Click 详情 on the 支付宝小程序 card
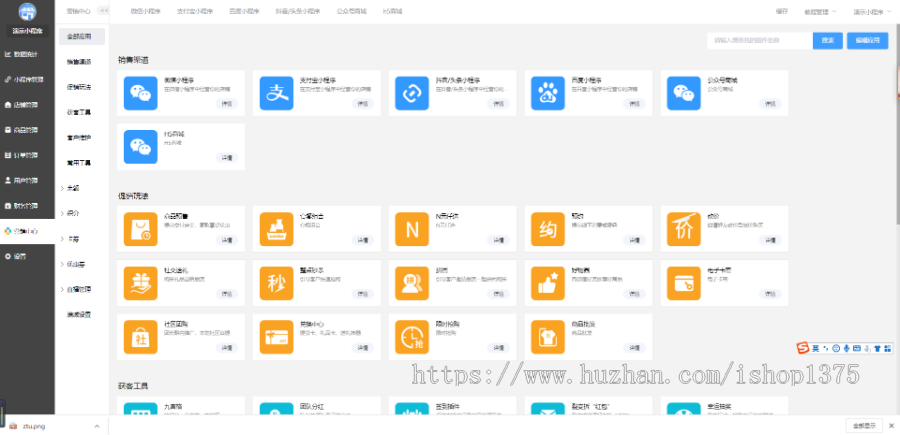The image size is (900, 435). 363,104
